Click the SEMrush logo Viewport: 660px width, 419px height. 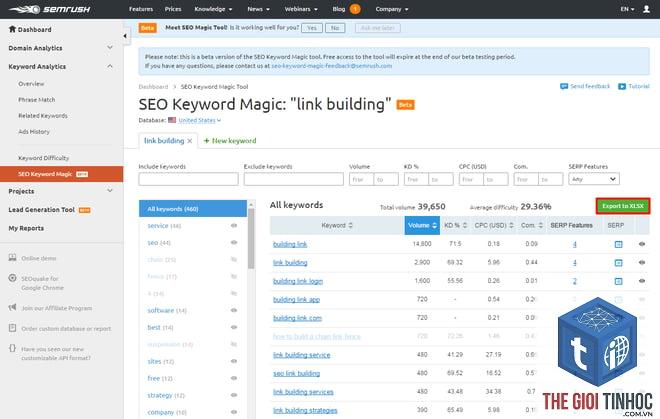pyautogui.click(x=50, y=9)
